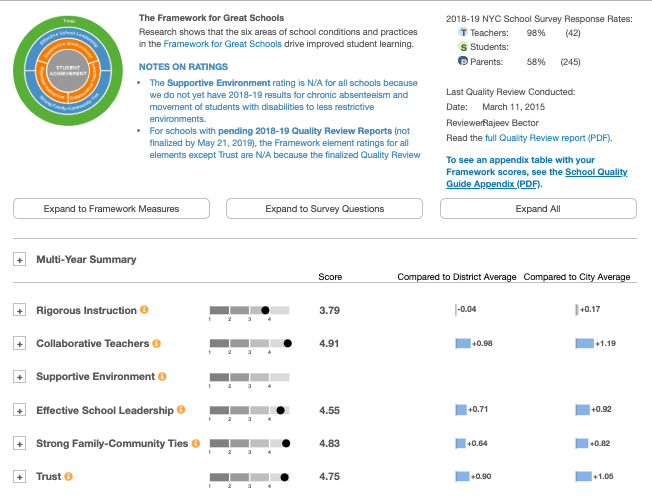Expand the Collaborative Teachers row
This screenshot has width=652, height=500.
pyautogui.click(x=19, y=343)
